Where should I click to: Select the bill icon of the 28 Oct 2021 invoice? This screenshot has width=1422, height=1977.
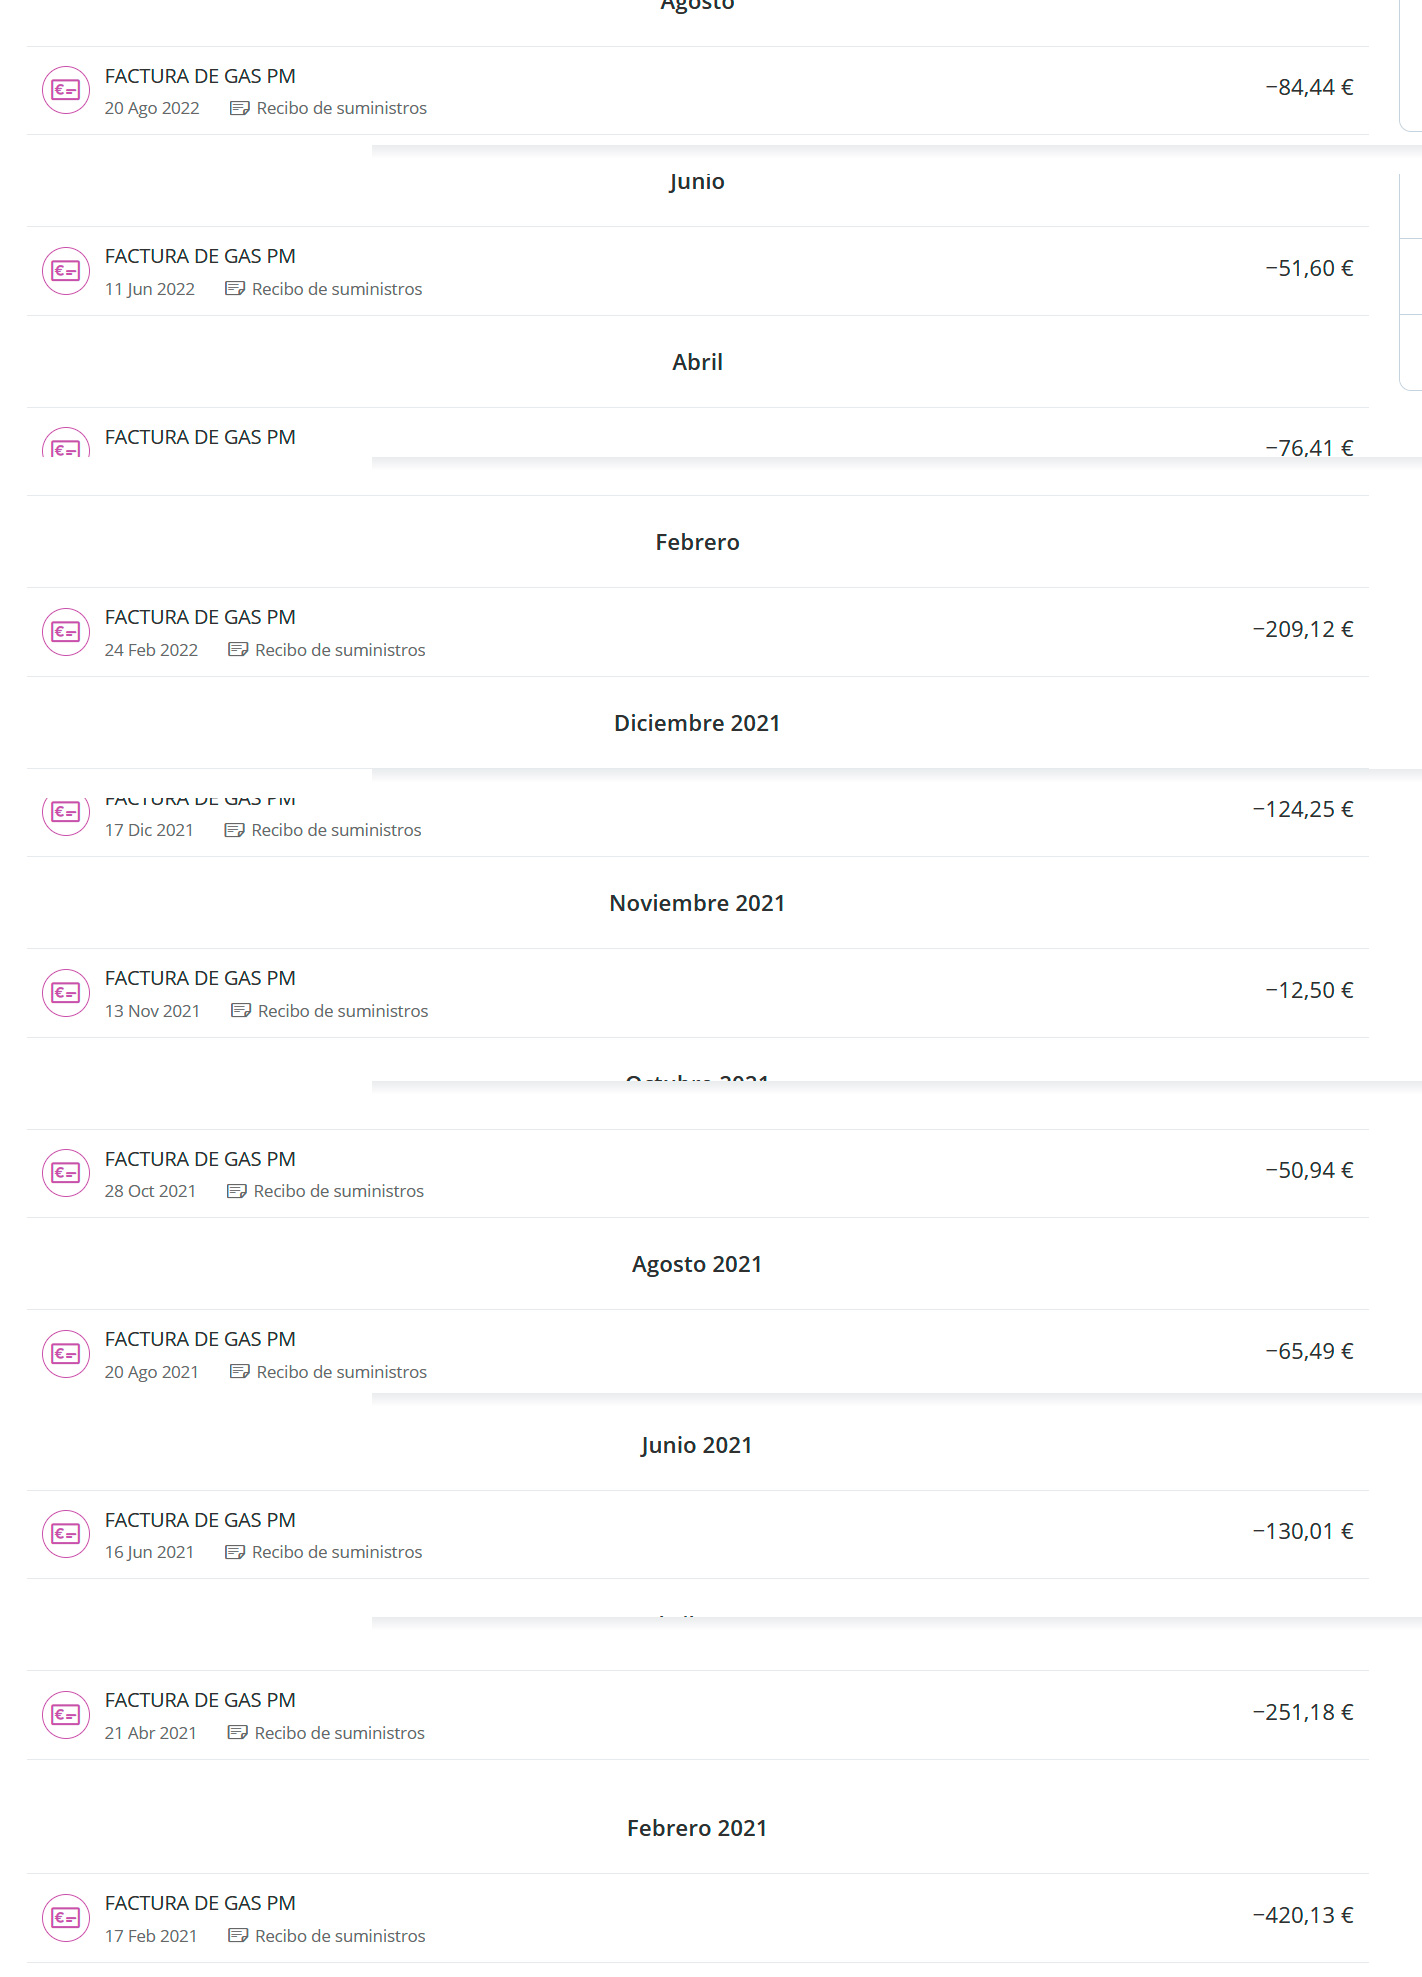pos(66,1173)
